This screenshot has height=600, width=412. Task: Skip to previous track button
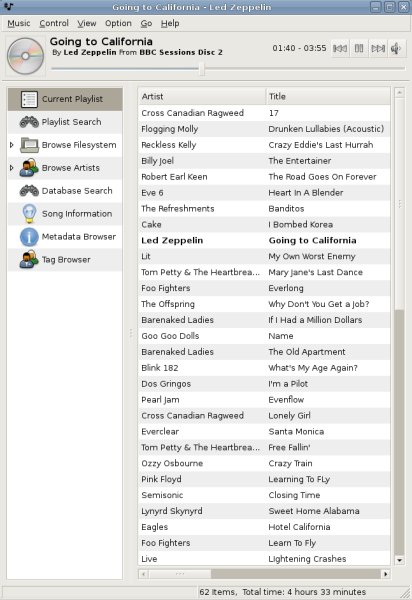340,49
